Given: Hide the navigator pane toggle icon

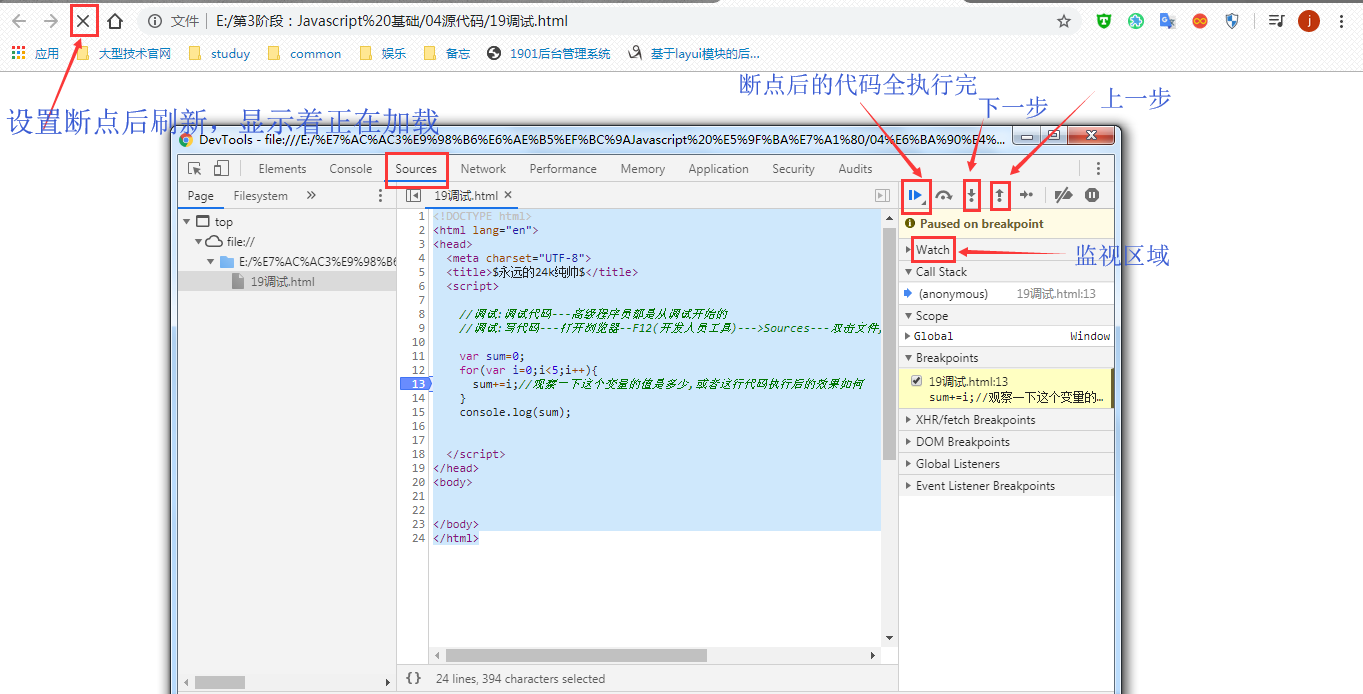Looking at the screenshot, I should point(413,196).
